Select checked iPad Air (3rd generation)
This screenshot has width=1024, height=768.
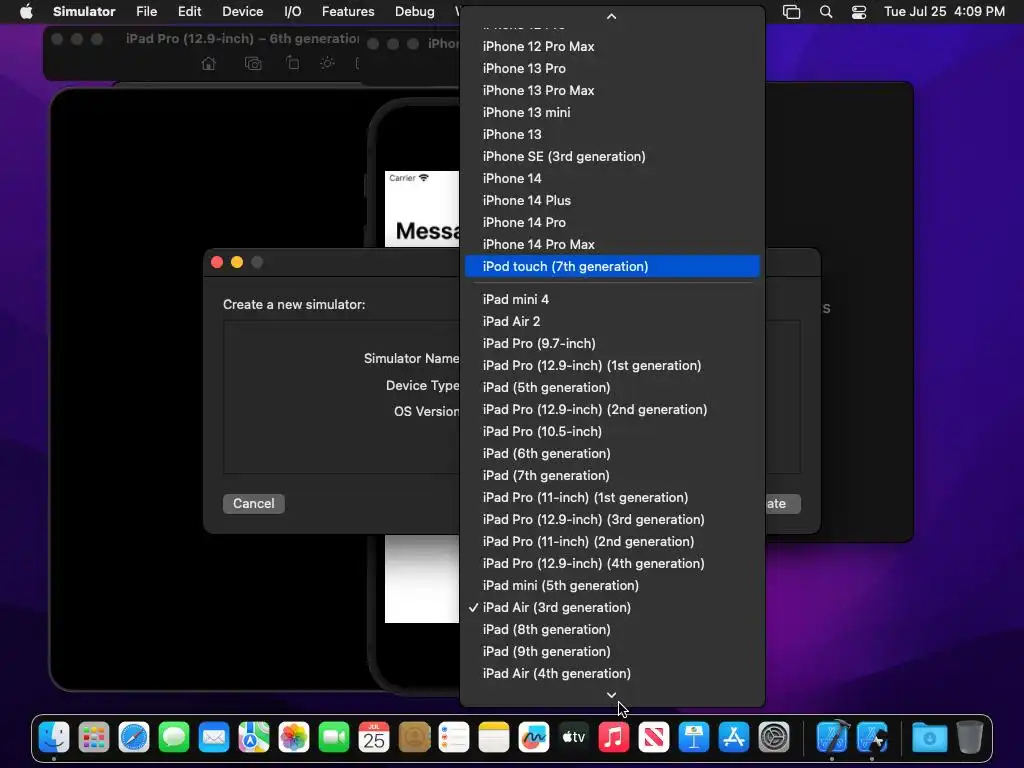click(612, 607)
